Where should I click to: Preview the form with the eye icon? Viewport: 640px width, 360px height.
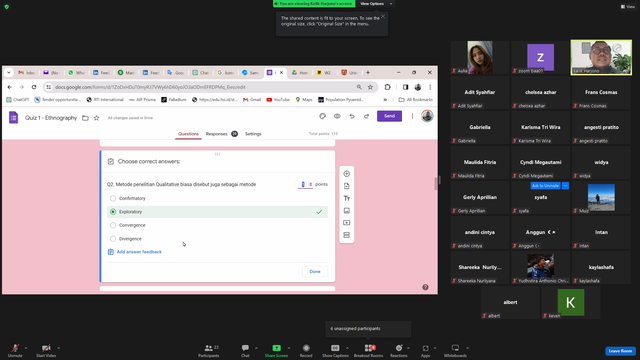tap(337, 116)
